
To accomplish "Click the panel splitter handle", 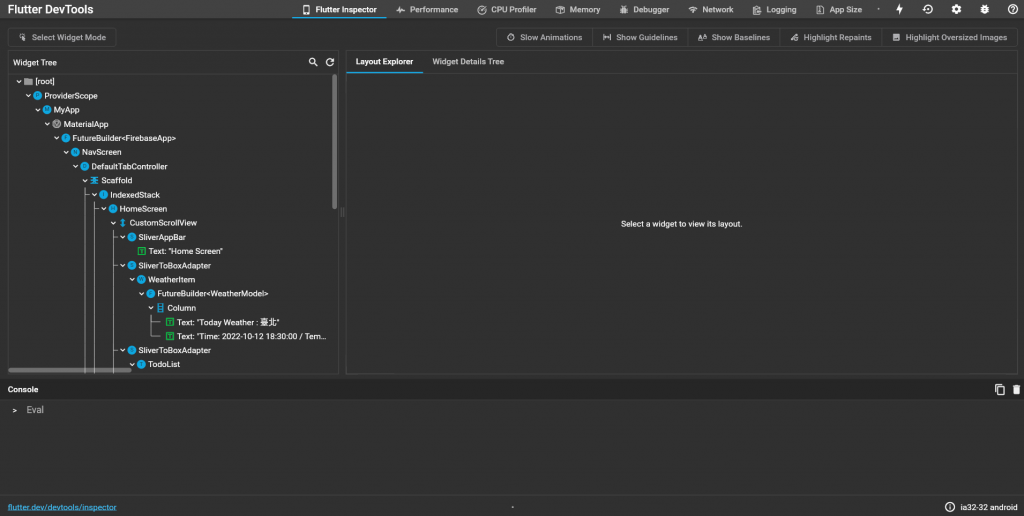I will 342,212.
